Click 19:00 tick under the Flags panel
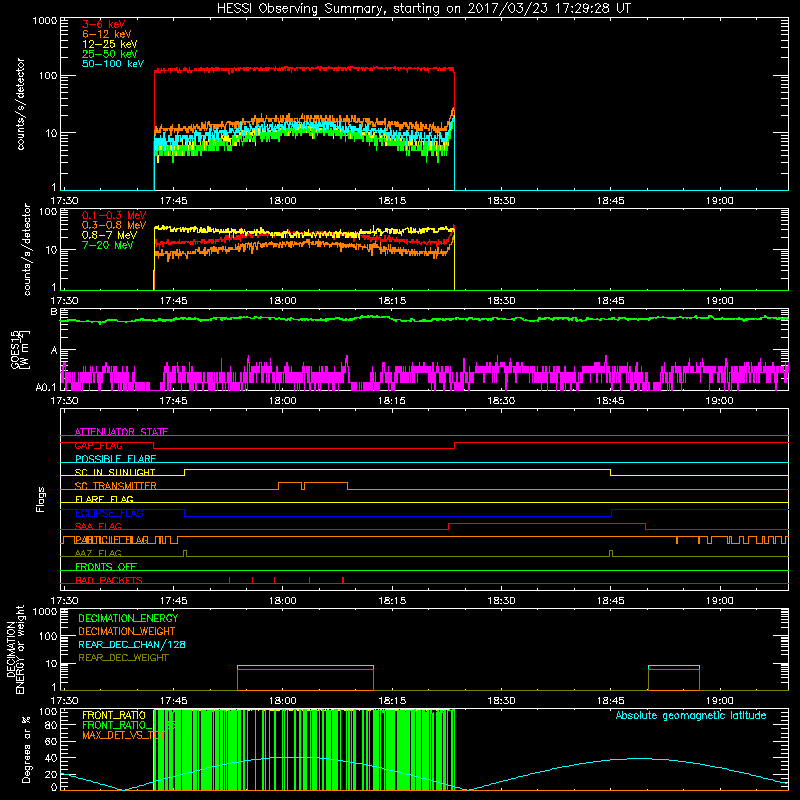 (719, 601)
